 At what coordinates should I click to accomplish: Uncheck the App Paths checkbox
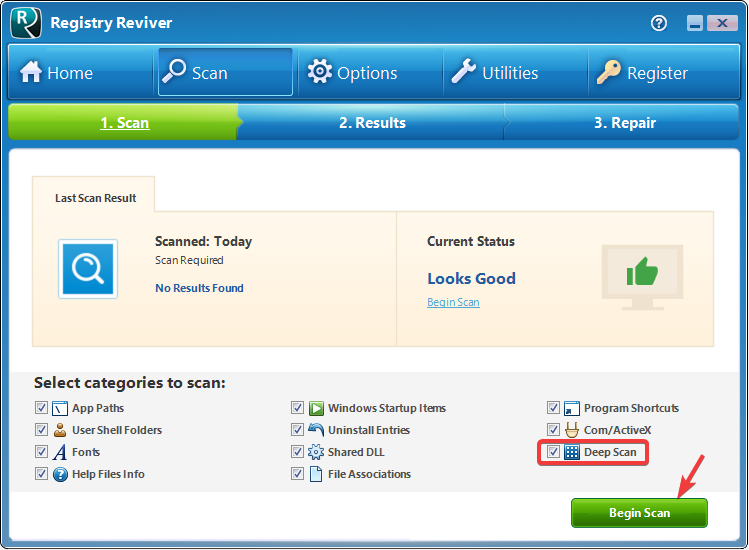[x=42, y=408]
